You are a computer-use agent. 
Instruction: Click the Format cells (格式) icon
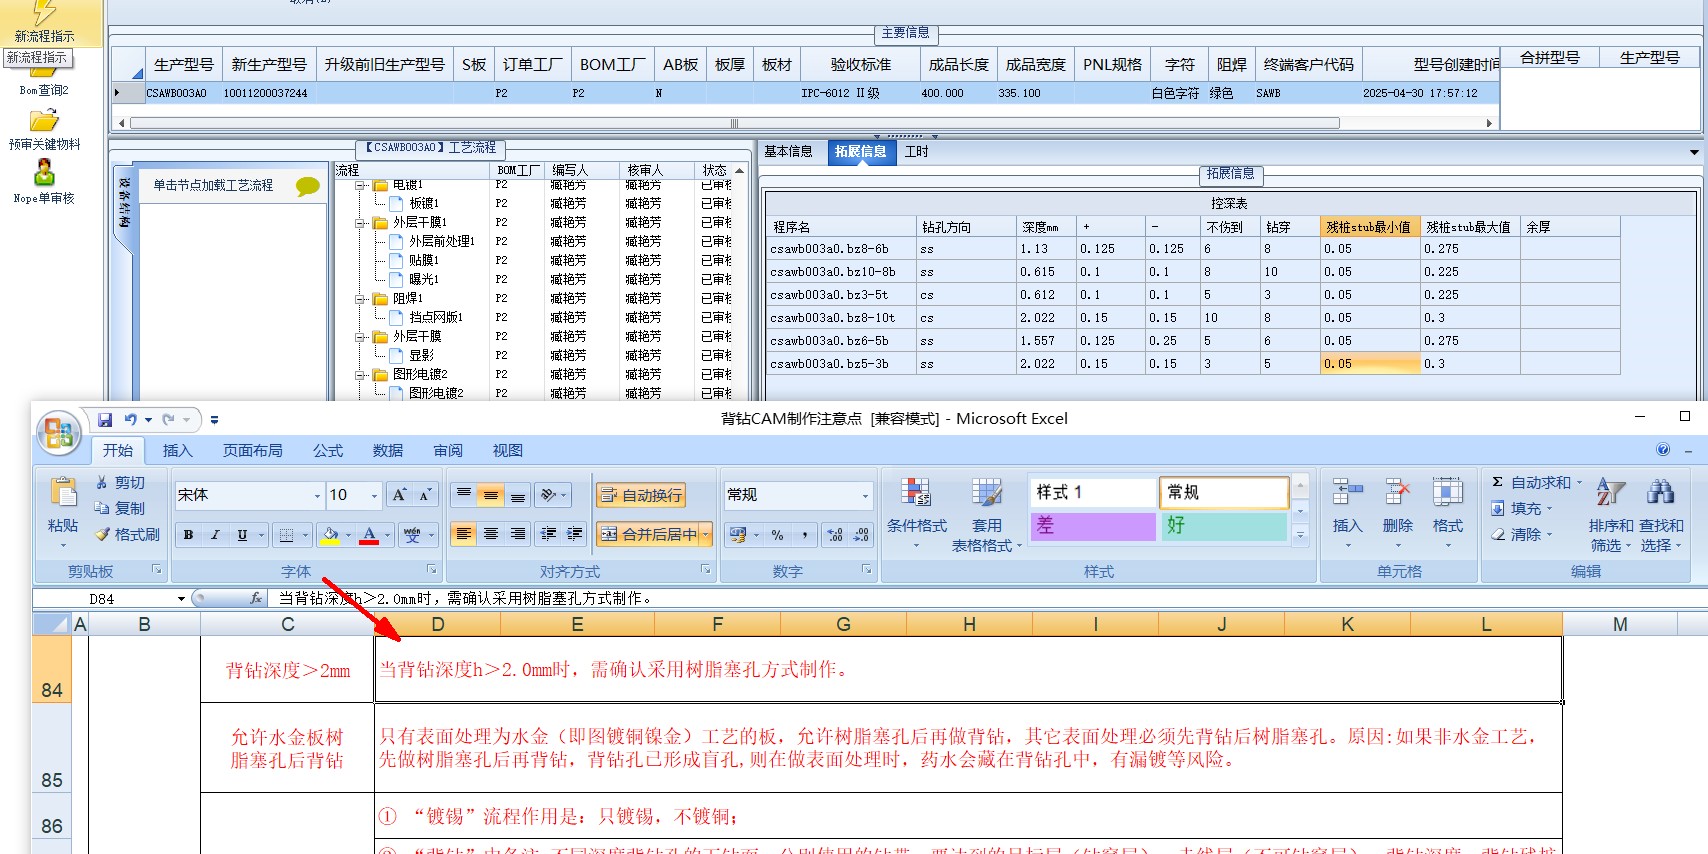pos(1448,493)
